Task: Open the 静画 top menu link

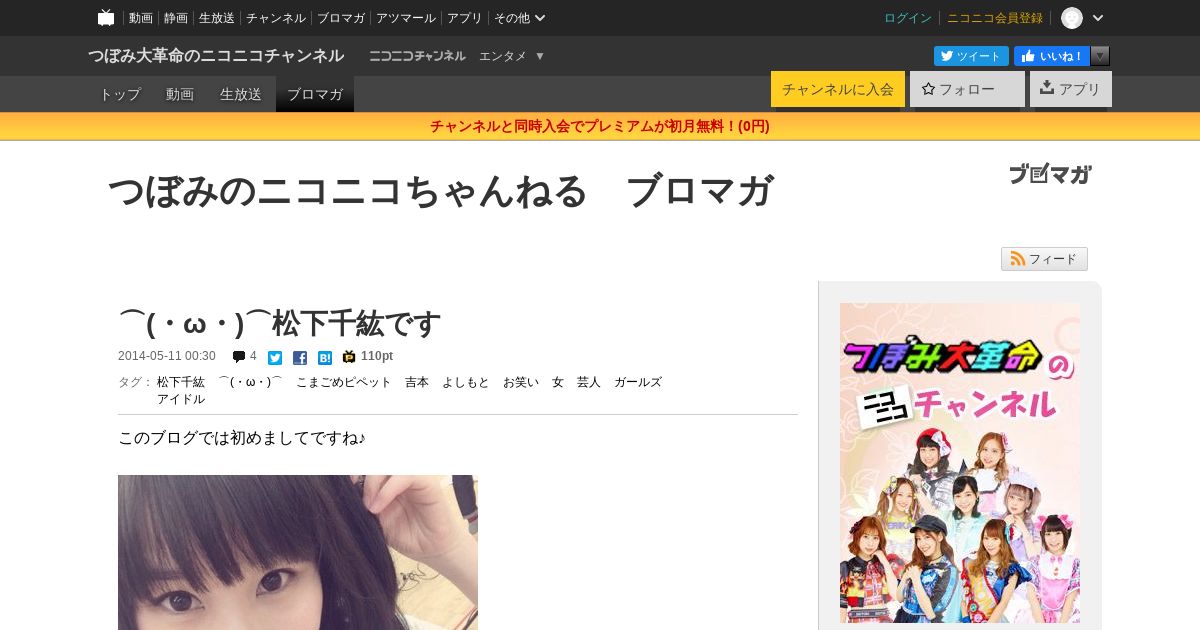Action: (176, 18)
